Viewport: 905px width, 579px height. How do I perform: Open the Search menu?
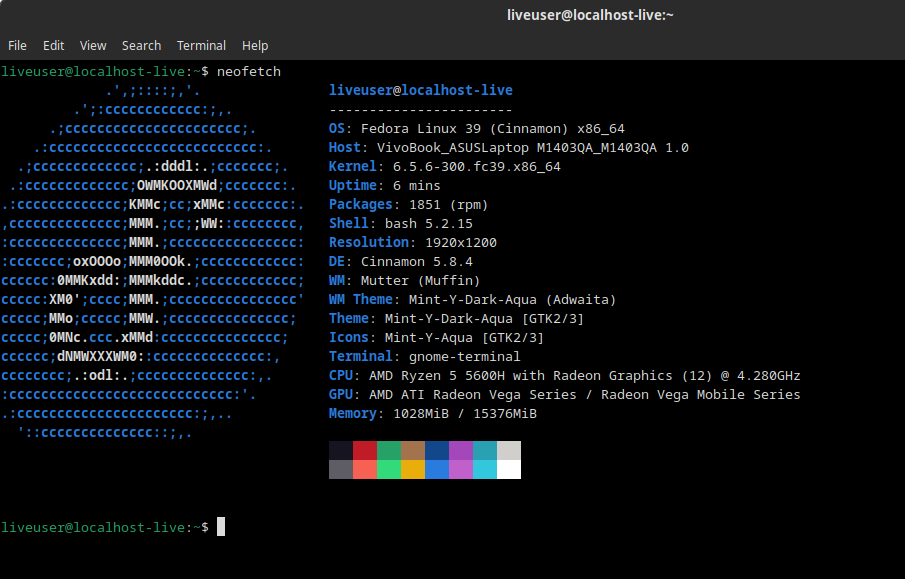pos(141,45)
